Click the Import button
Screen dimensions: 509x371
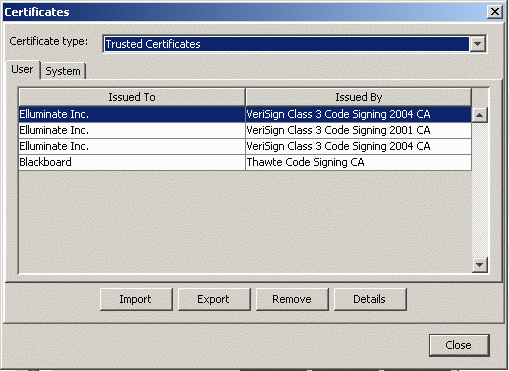(136, 299)
